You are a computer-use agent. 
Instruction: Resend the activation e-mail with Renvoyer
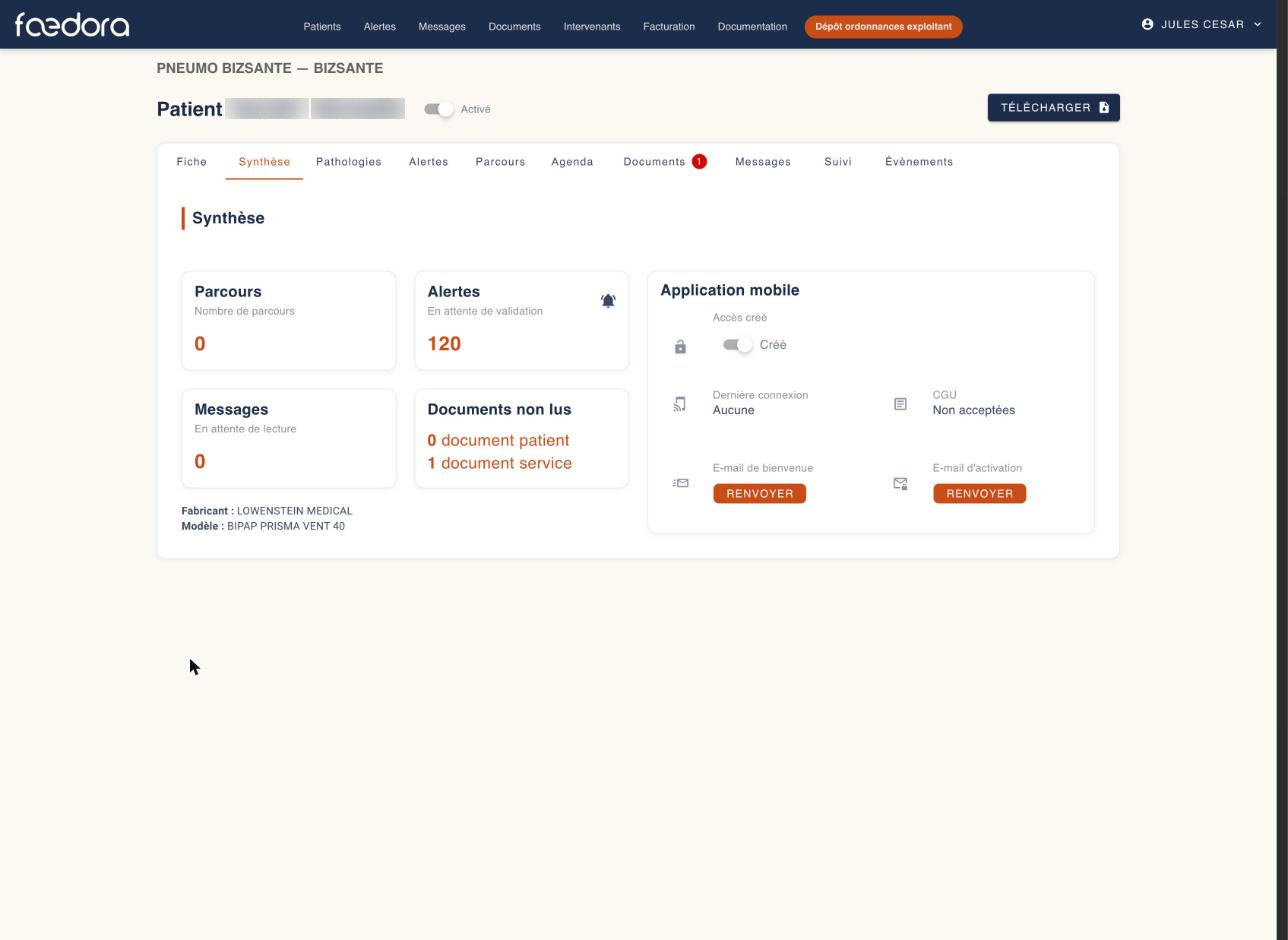(980, 494)
